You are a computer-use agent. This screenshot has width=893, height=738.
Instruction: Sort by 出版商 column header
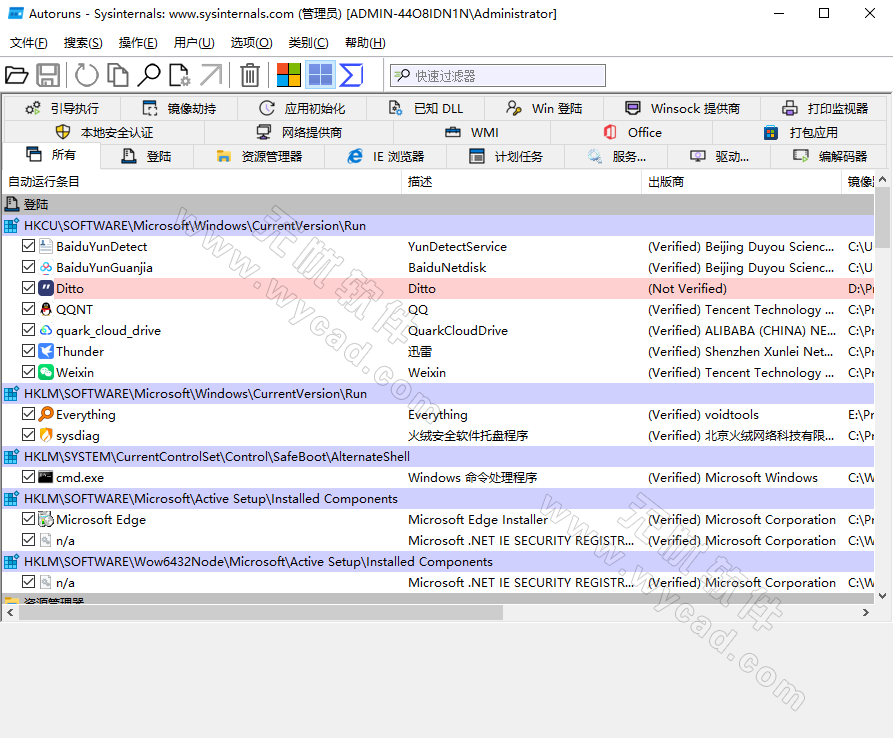click(742, 182)
